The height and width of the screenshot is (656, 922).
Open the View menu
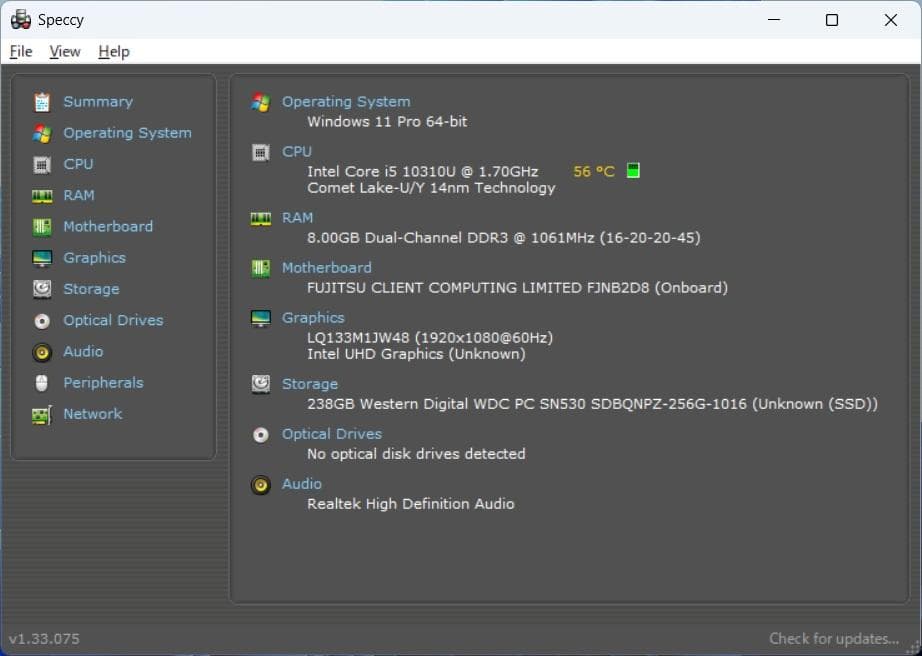65,51
